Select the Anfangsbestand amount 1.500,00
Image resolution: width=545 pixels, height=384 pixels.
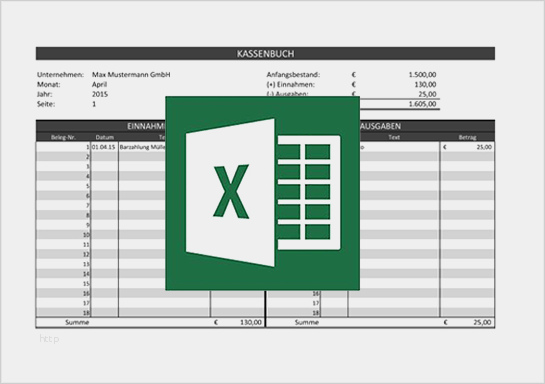(422, 74)
